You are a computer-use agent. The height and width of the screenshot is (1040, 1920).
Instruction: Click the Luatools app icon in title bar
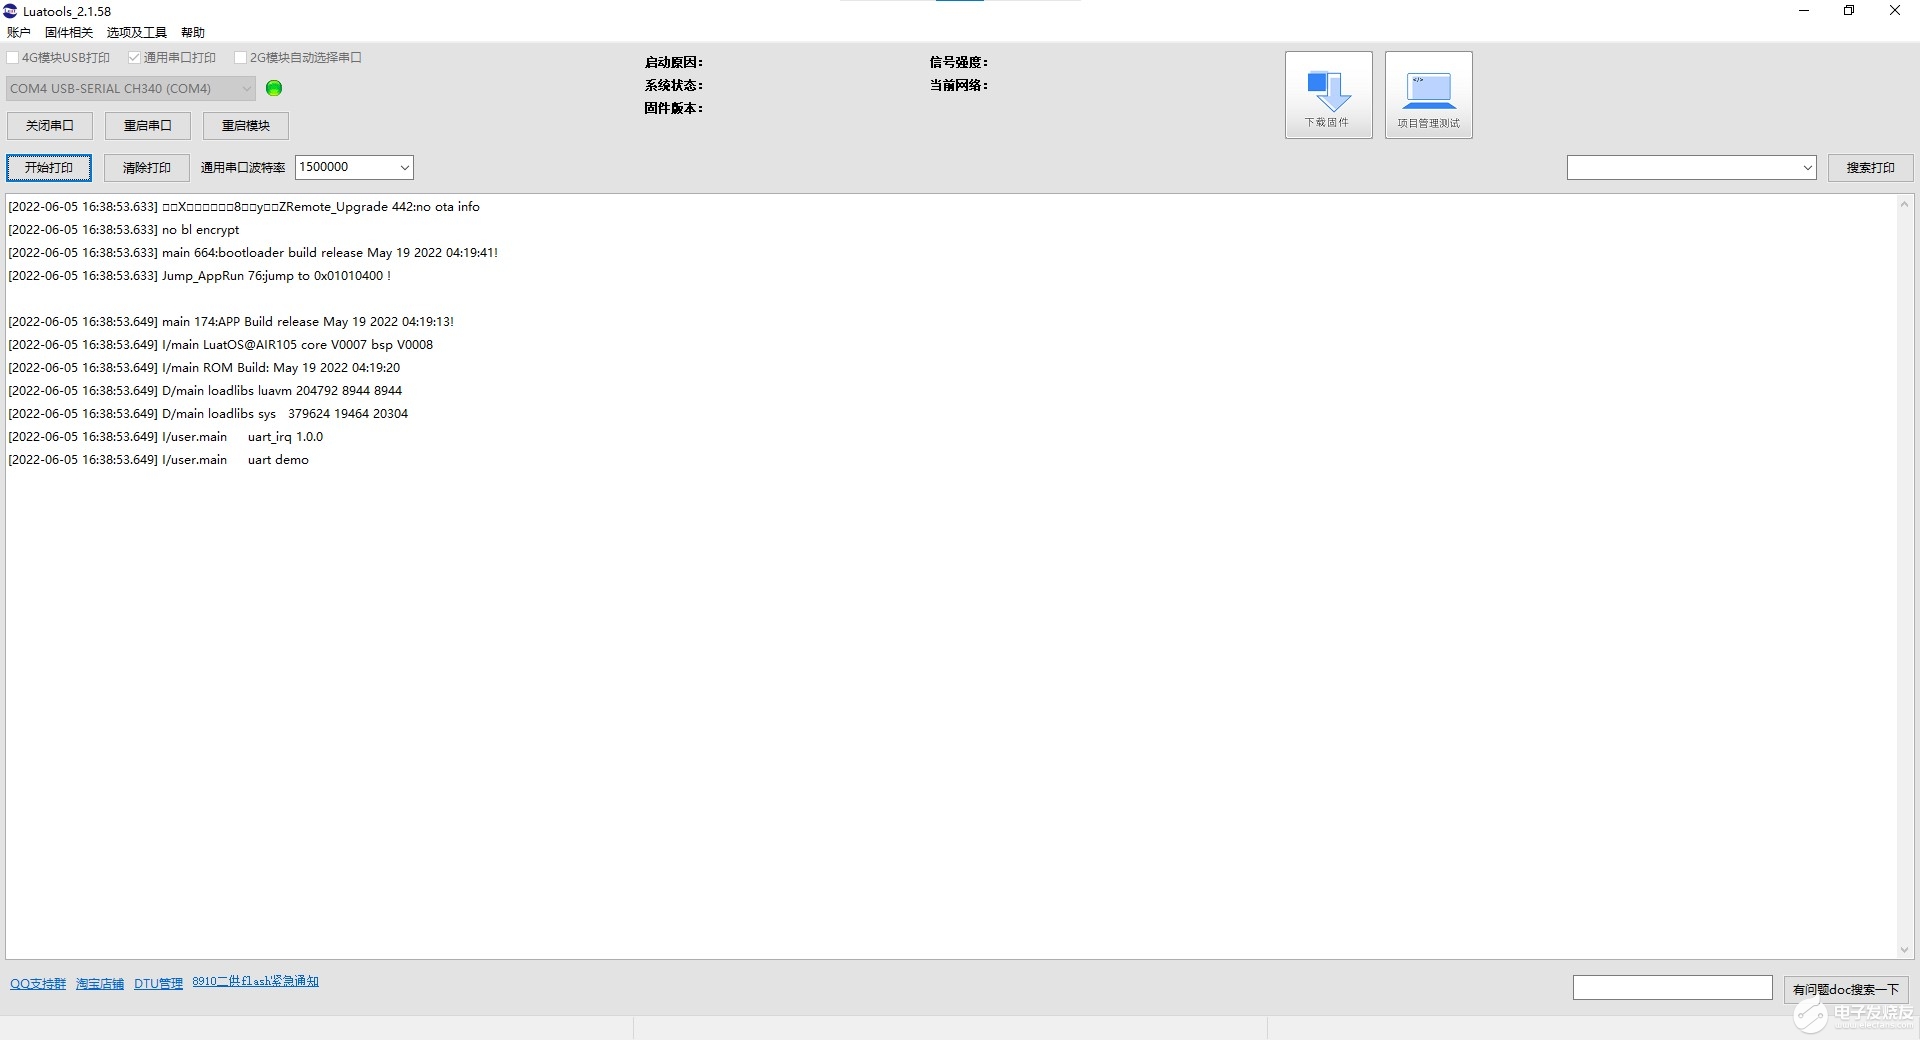point(10,11)
